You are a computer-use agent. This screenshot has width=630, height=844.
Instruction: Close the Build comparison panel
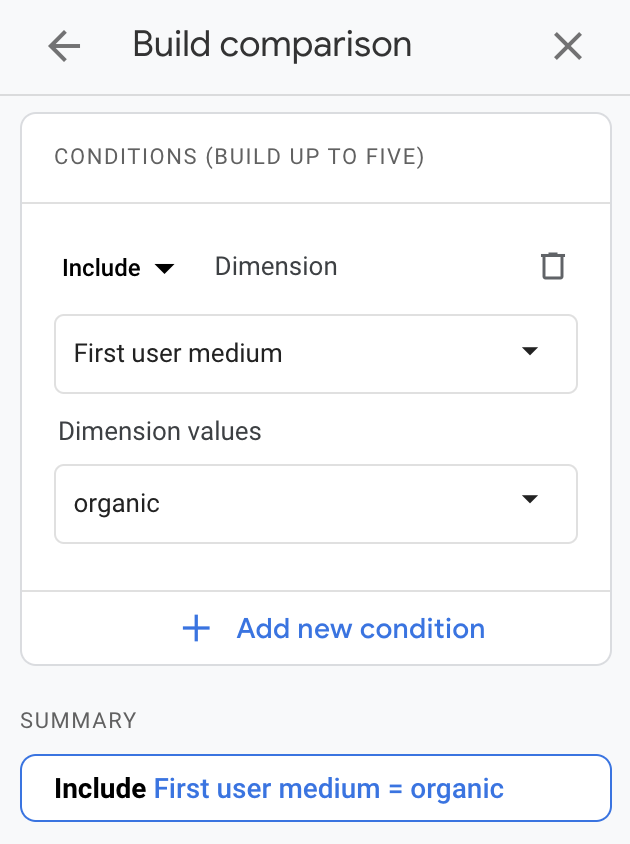(x=568, y=46)
